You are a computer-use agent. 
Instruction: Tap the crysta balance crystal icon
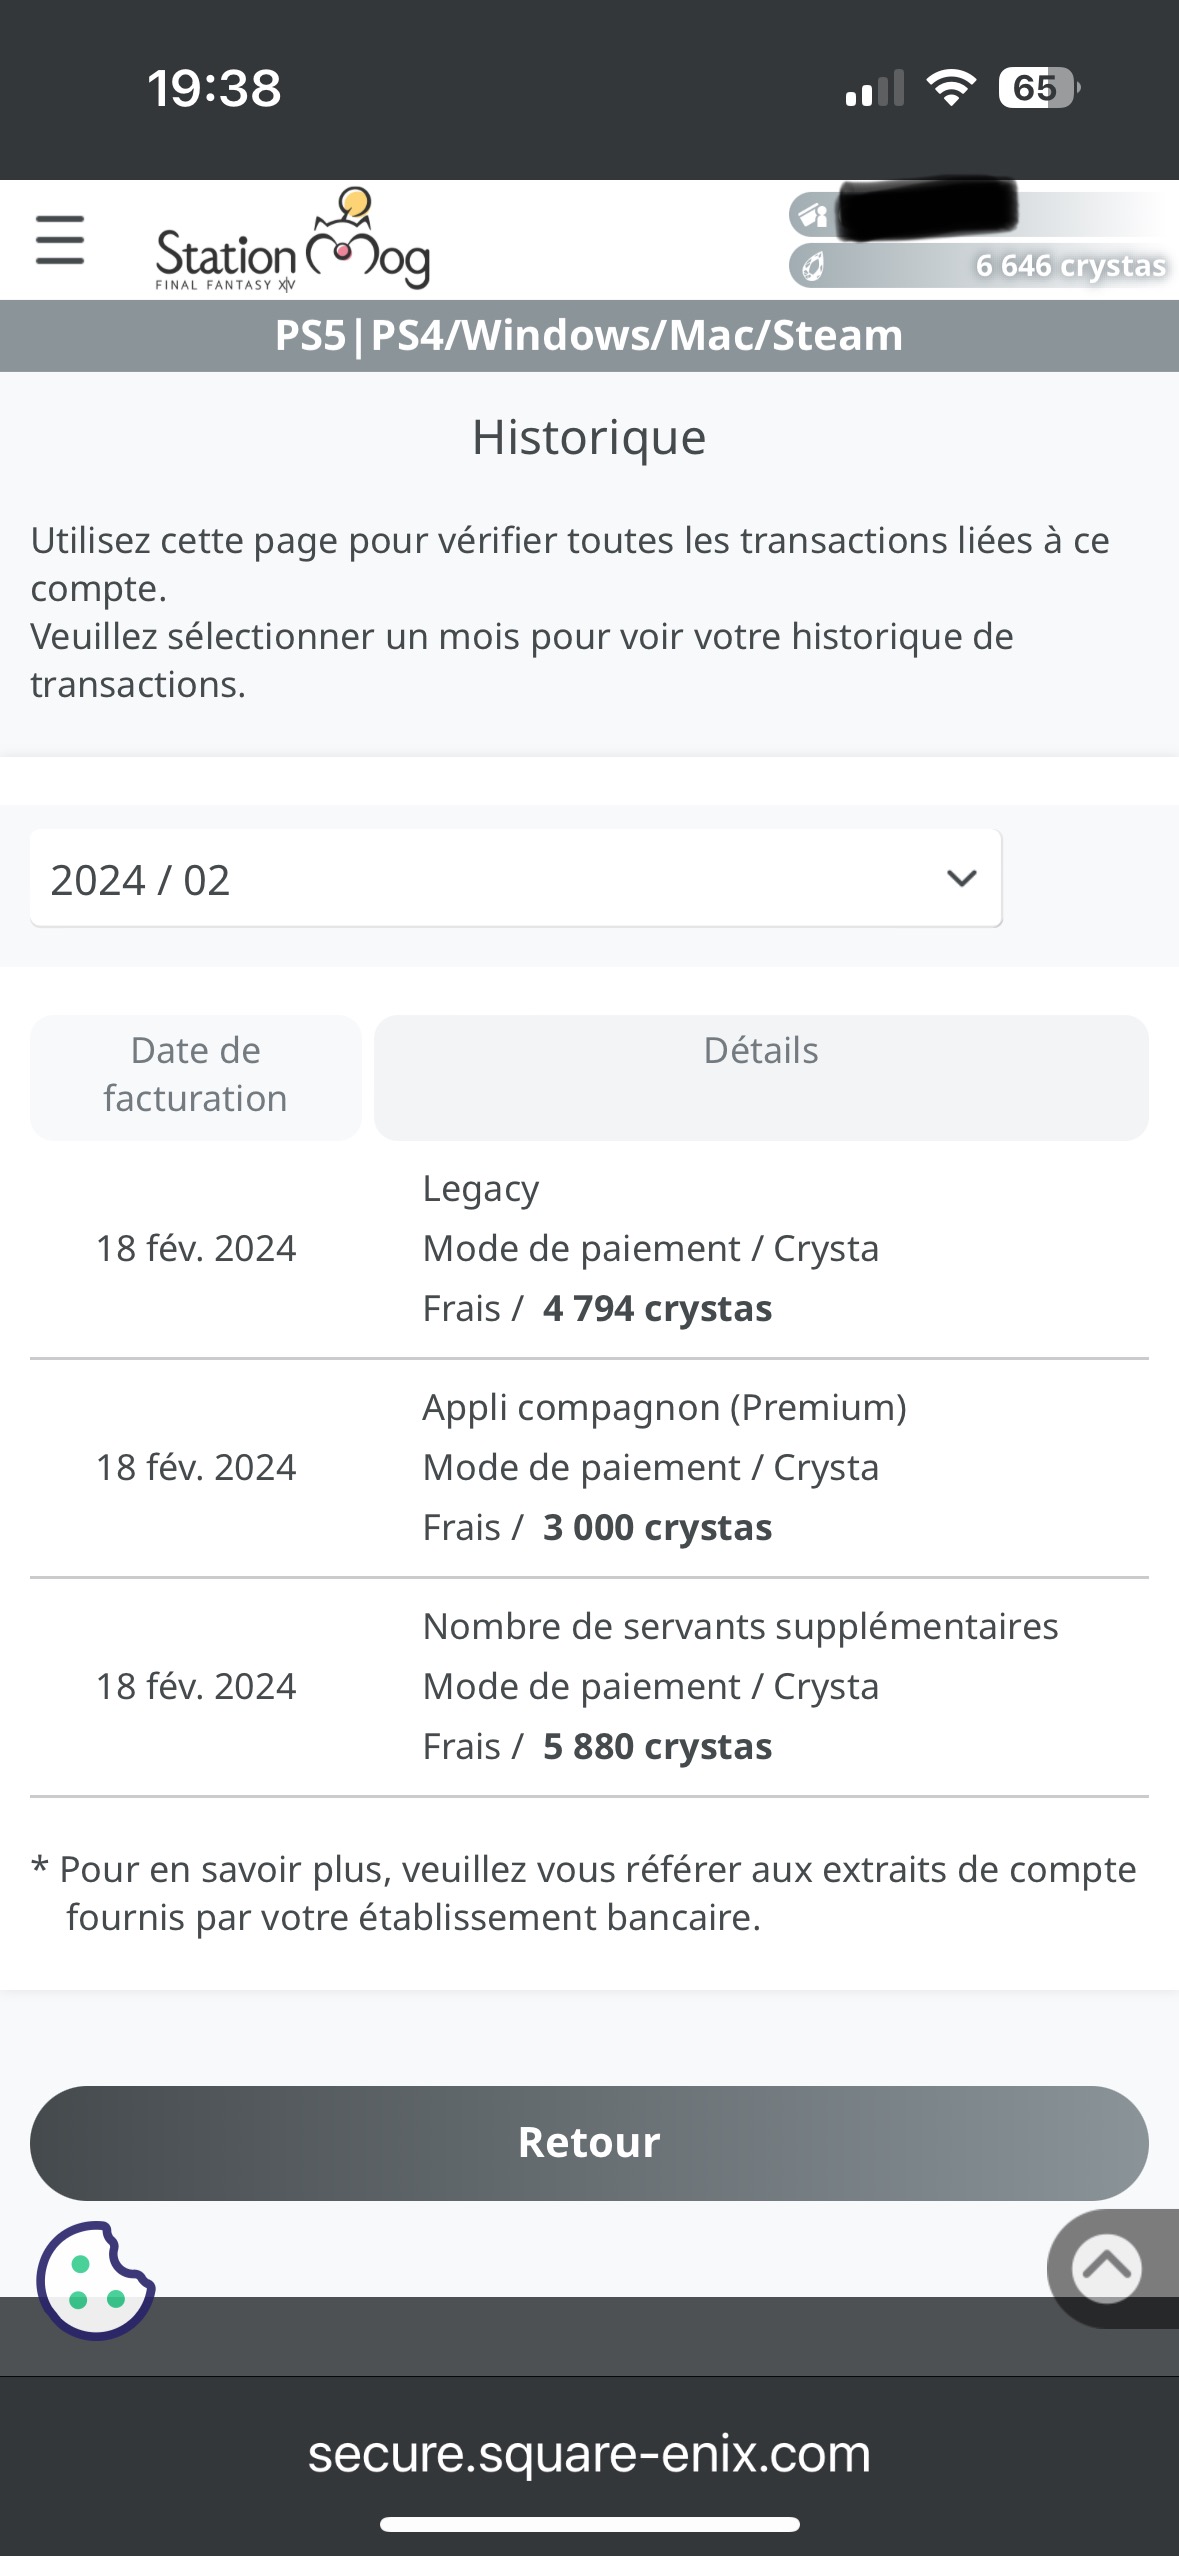814,267
